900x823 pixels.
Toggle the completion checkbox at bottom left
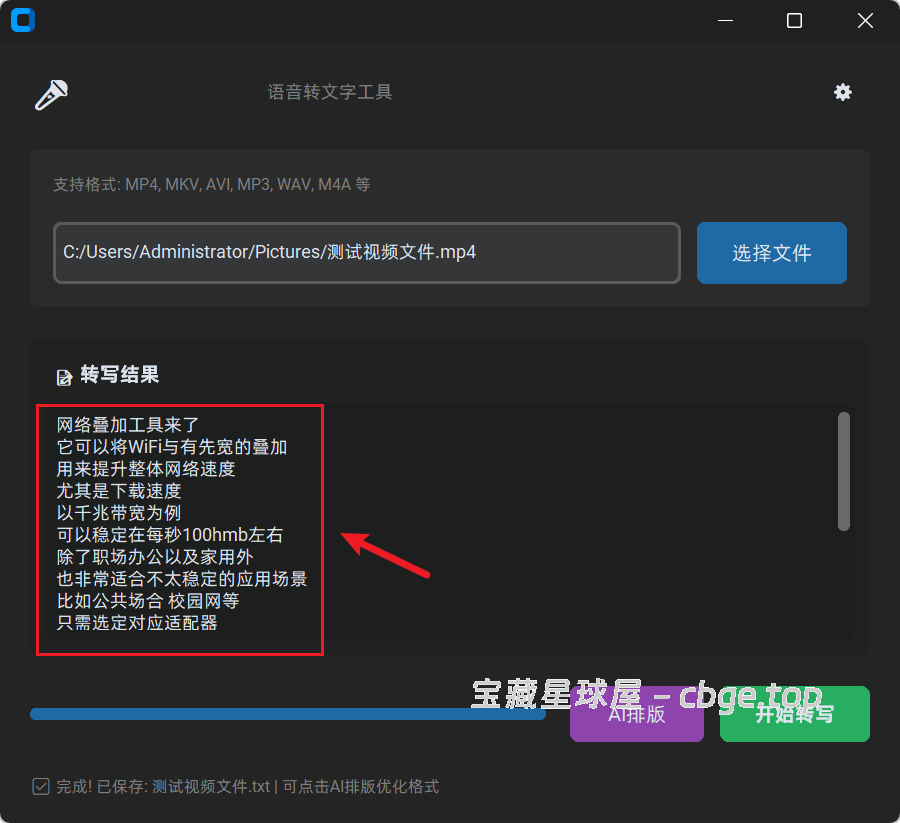point(40,786)
